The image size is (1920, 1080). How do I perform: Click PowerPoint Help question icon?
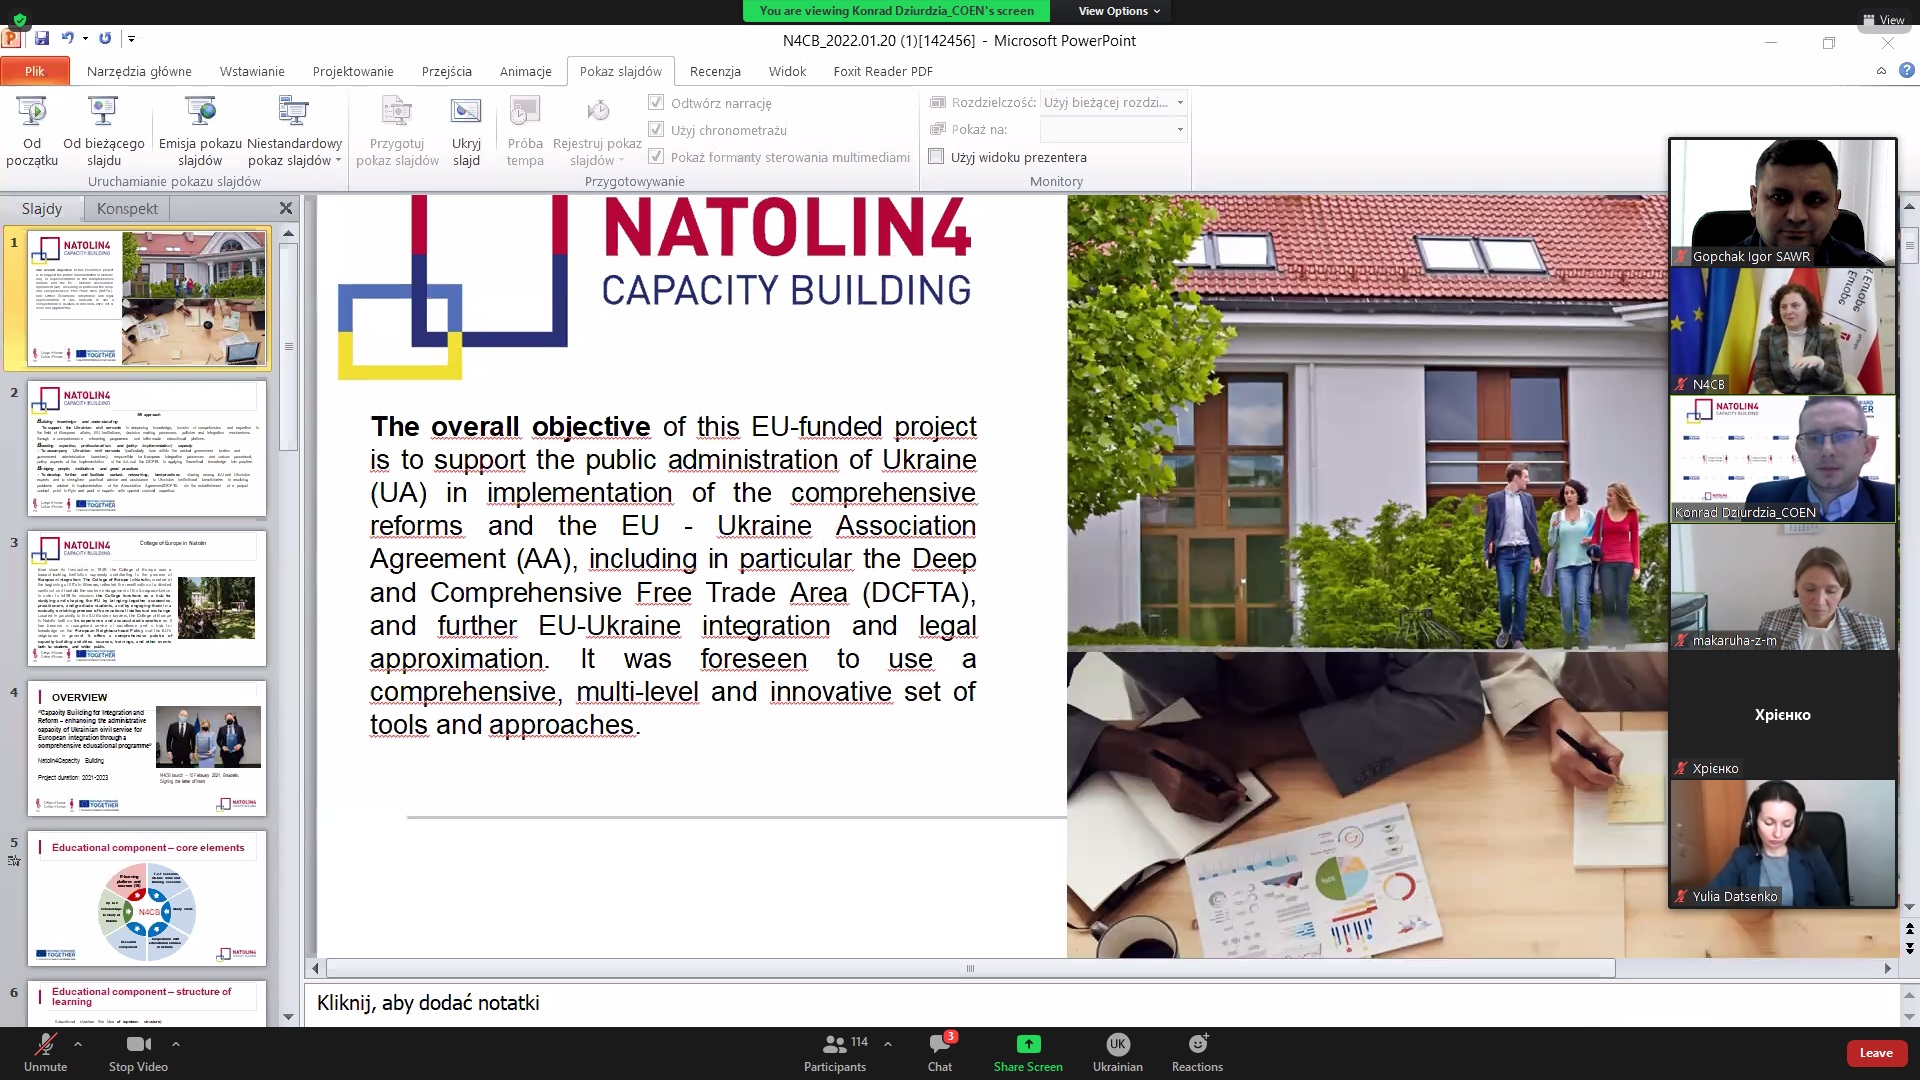click(x=1906, y=70)
